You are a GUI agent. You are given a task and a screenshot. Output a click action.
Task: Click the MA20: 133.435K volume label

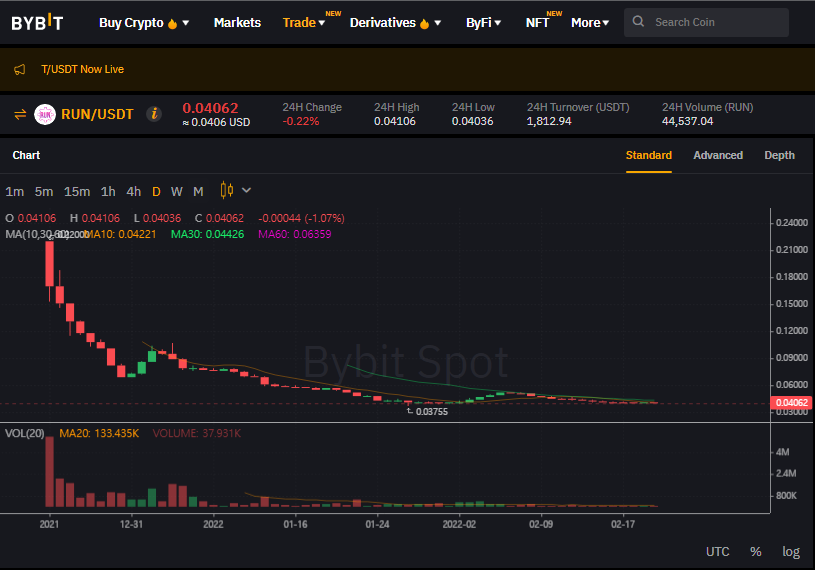(99, 433)
